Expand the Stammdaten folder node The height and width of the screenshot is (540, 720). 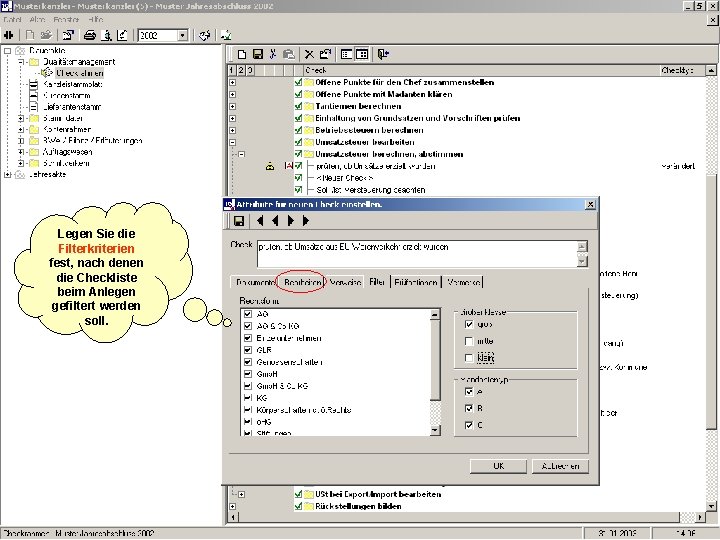[21, 118]
